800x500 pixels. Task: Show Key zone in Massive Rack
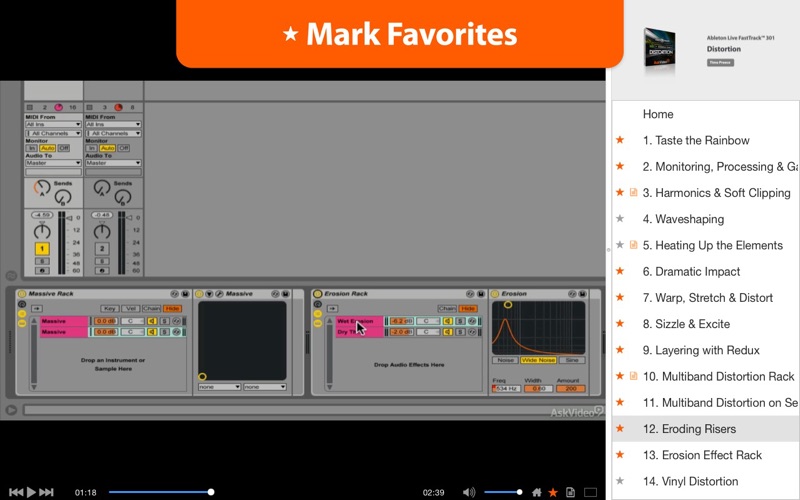109,308
